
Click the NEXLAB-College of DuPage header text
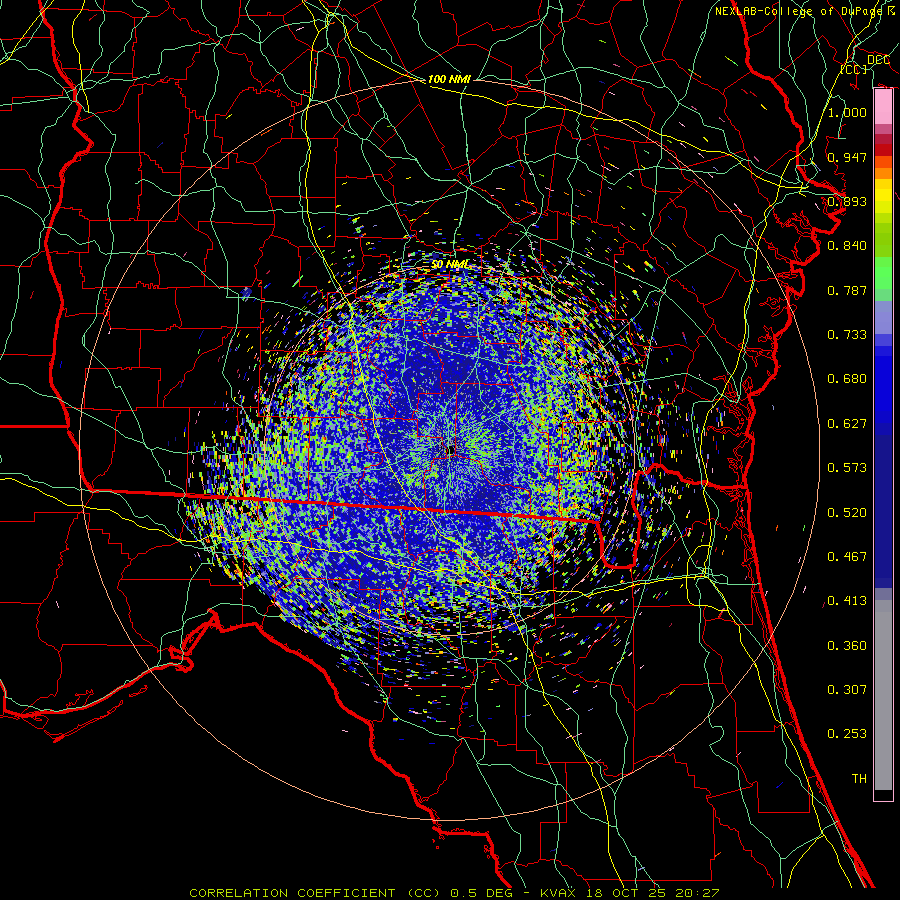click(798, 11)
